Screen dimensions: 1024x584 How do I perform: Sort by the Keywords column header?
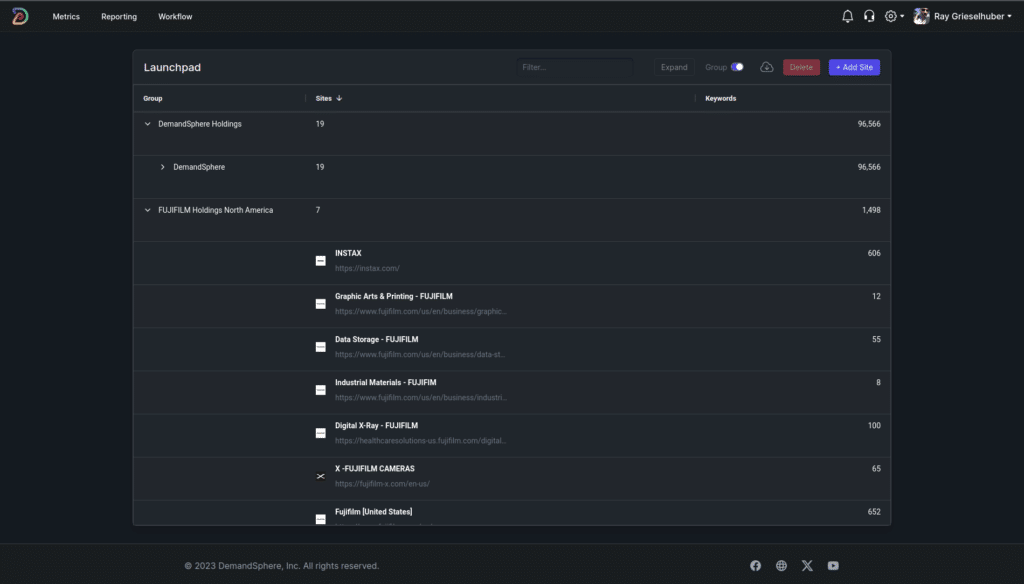pos(720,98)
